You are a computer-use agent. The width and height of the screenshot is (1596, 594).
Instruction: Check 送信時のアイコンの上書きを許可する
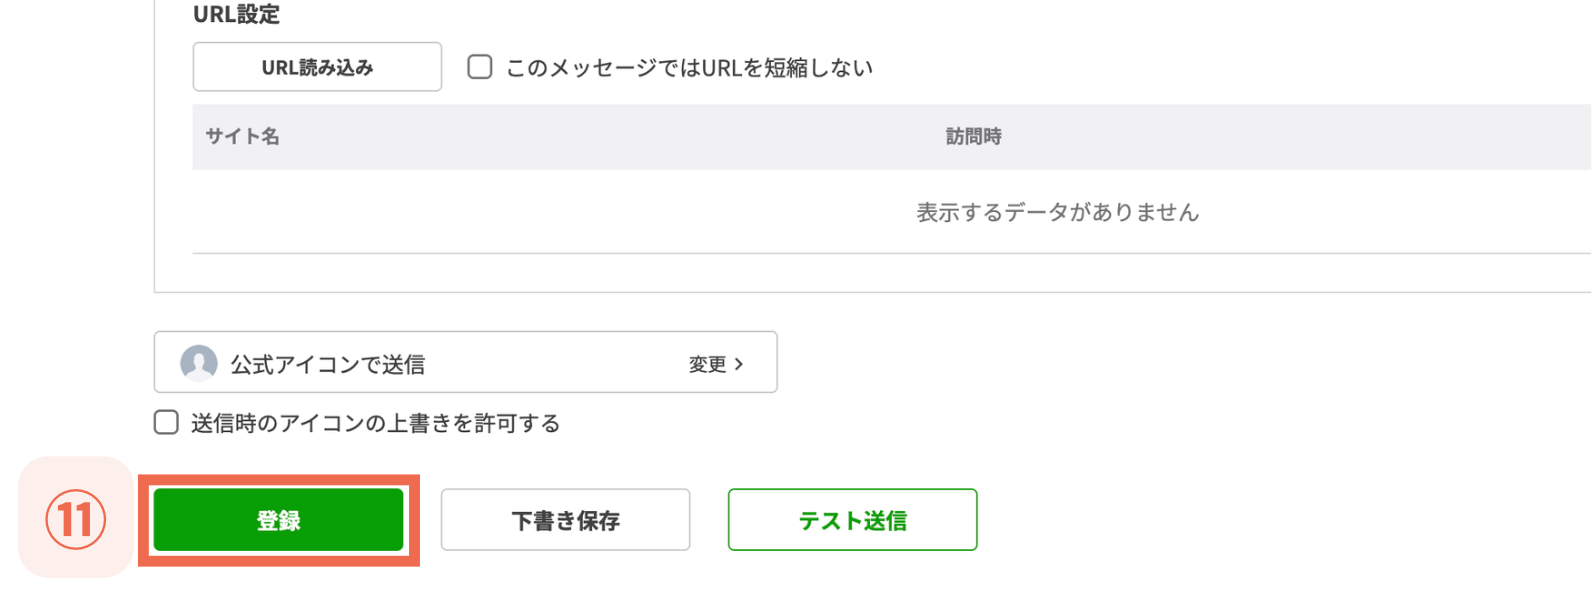click(165, 422)
